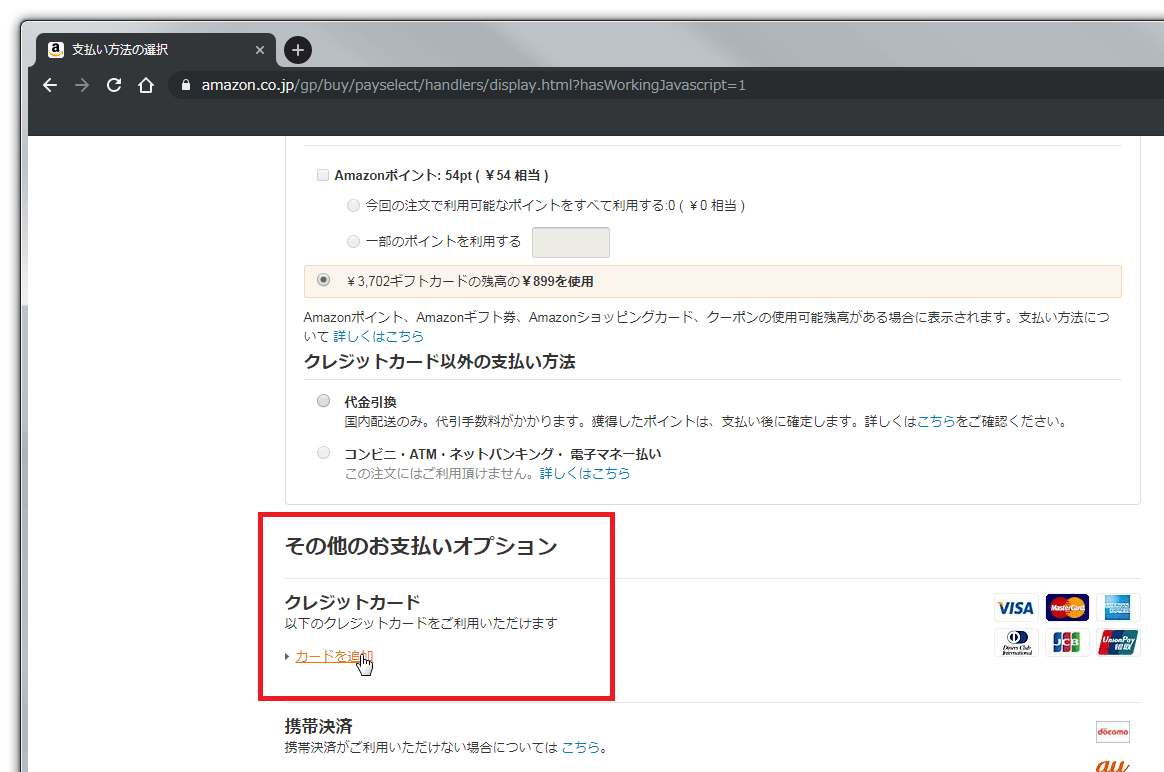Click the docomo carrier logo
Screen dimensions: 1164x772
point(1112,732)
